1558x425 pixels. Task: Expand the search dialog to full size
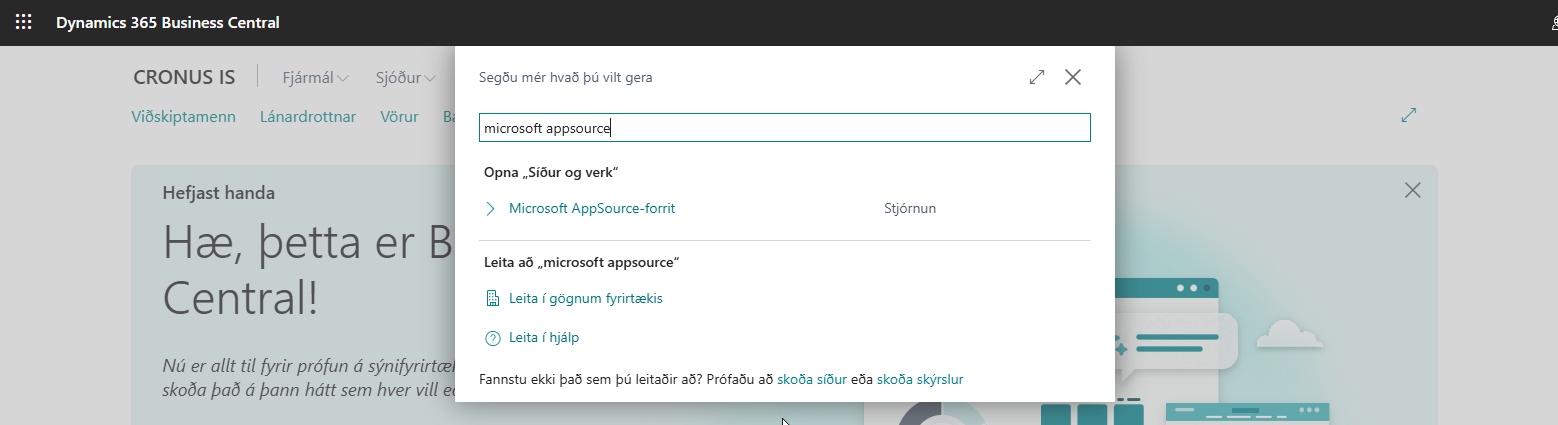click(1037, 77)
